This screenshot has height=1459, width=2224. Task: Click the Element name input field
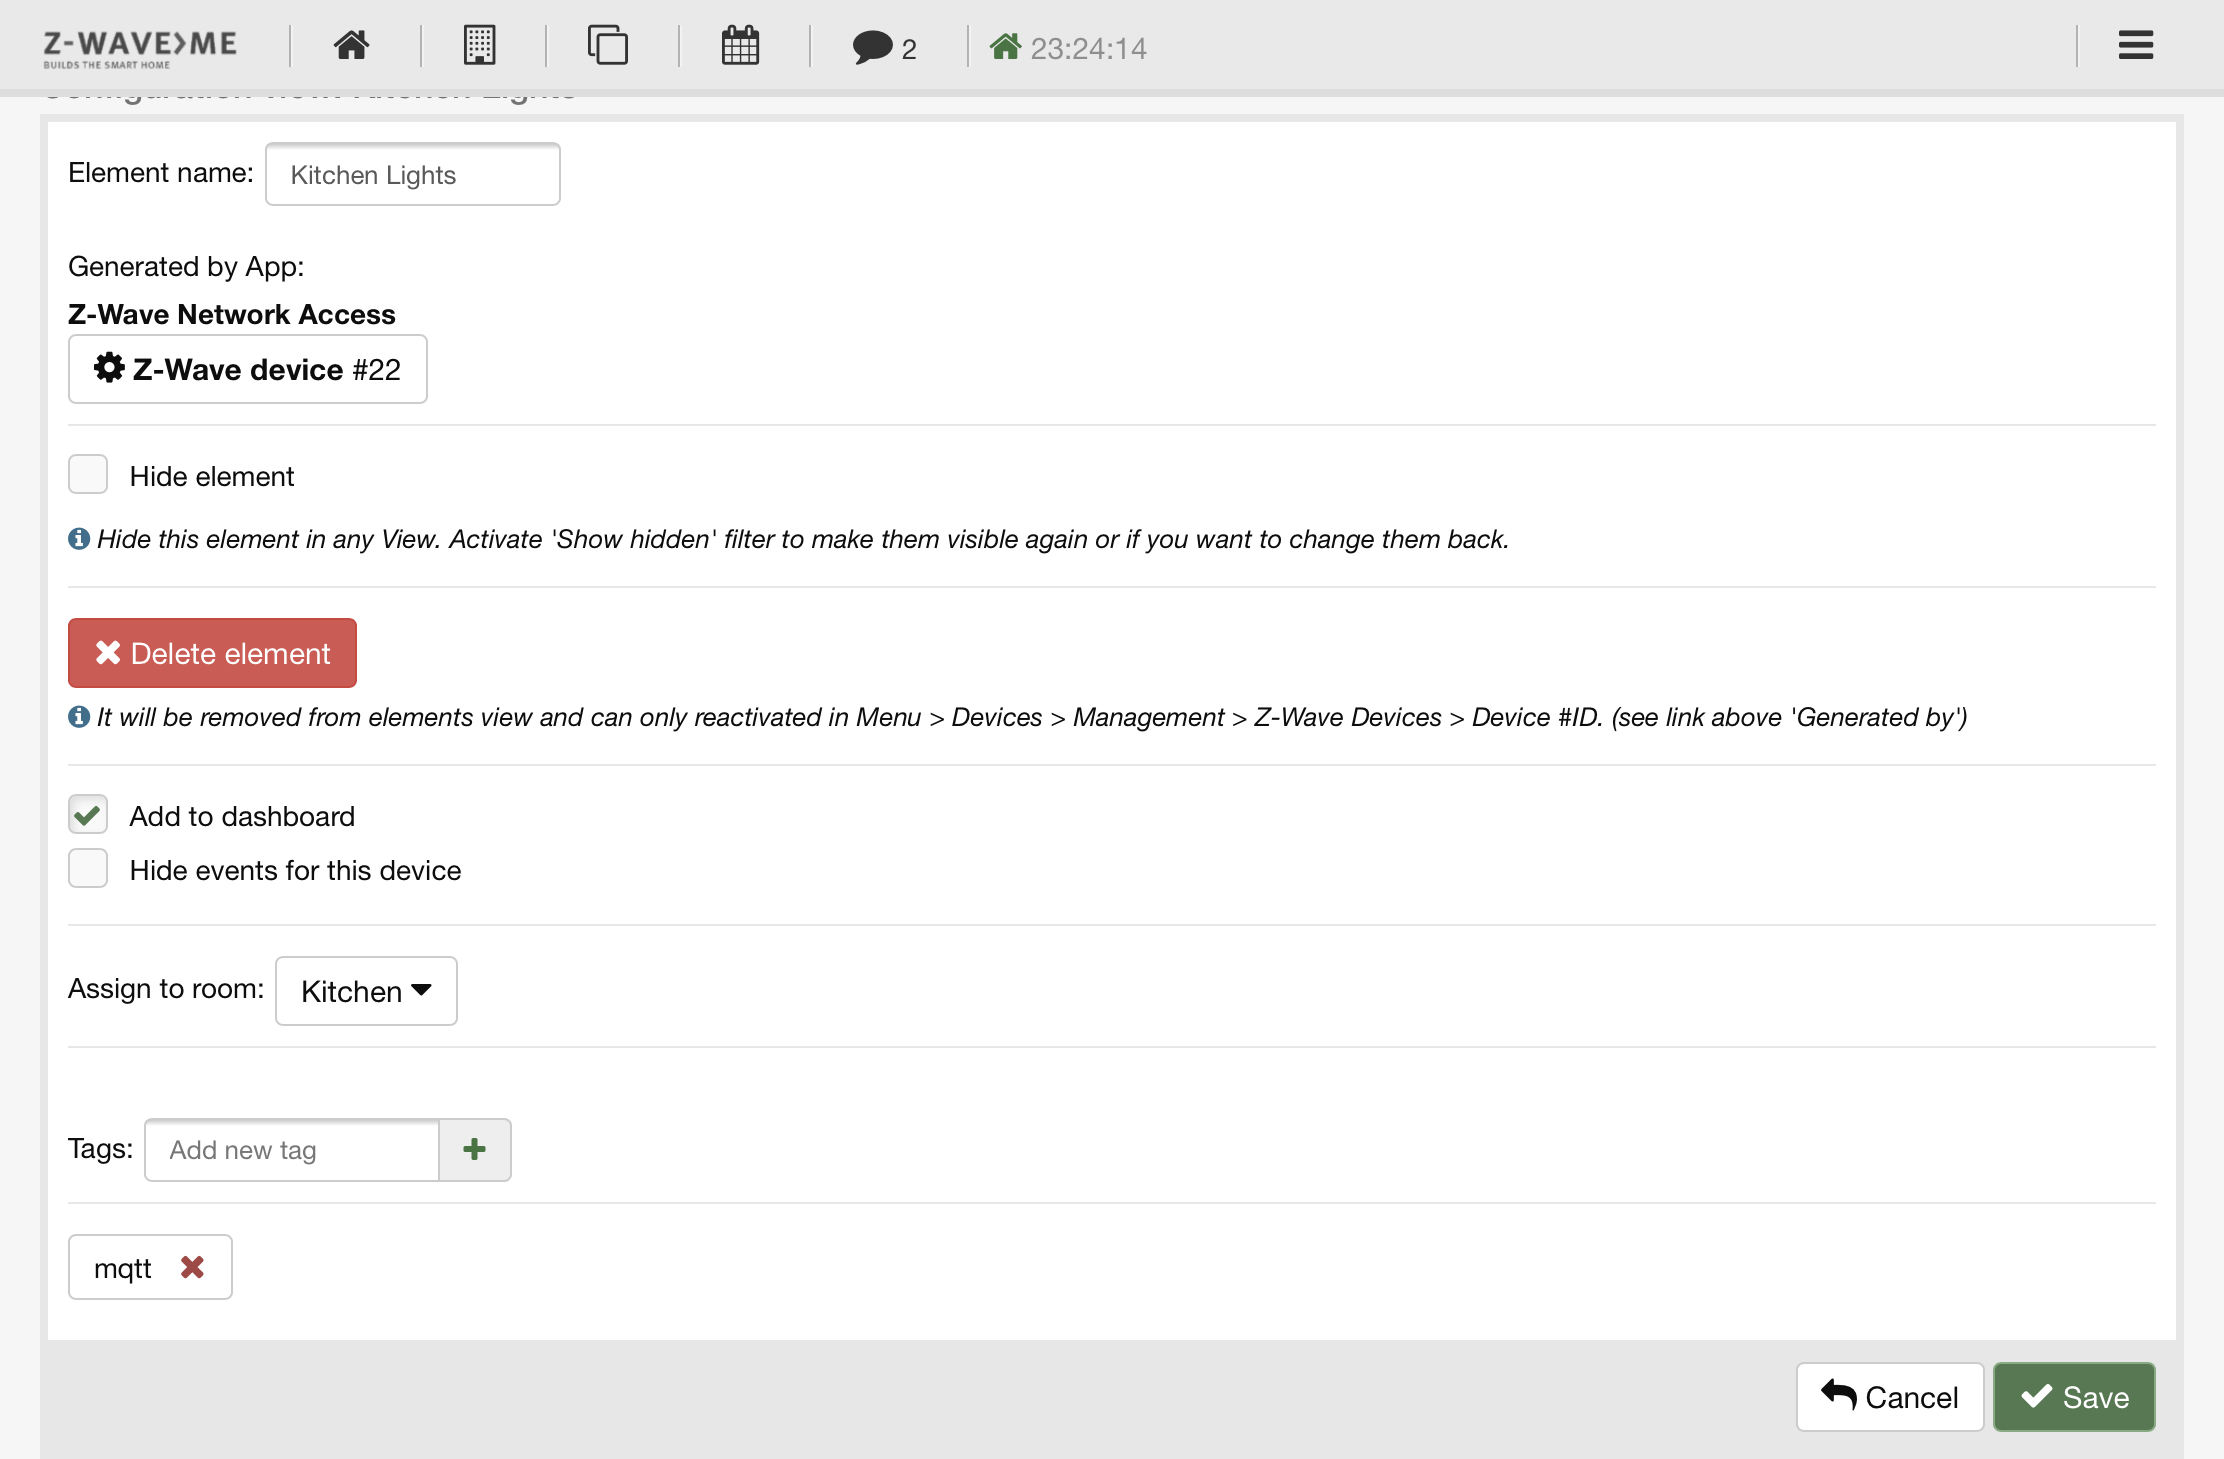tap(412, 174)
